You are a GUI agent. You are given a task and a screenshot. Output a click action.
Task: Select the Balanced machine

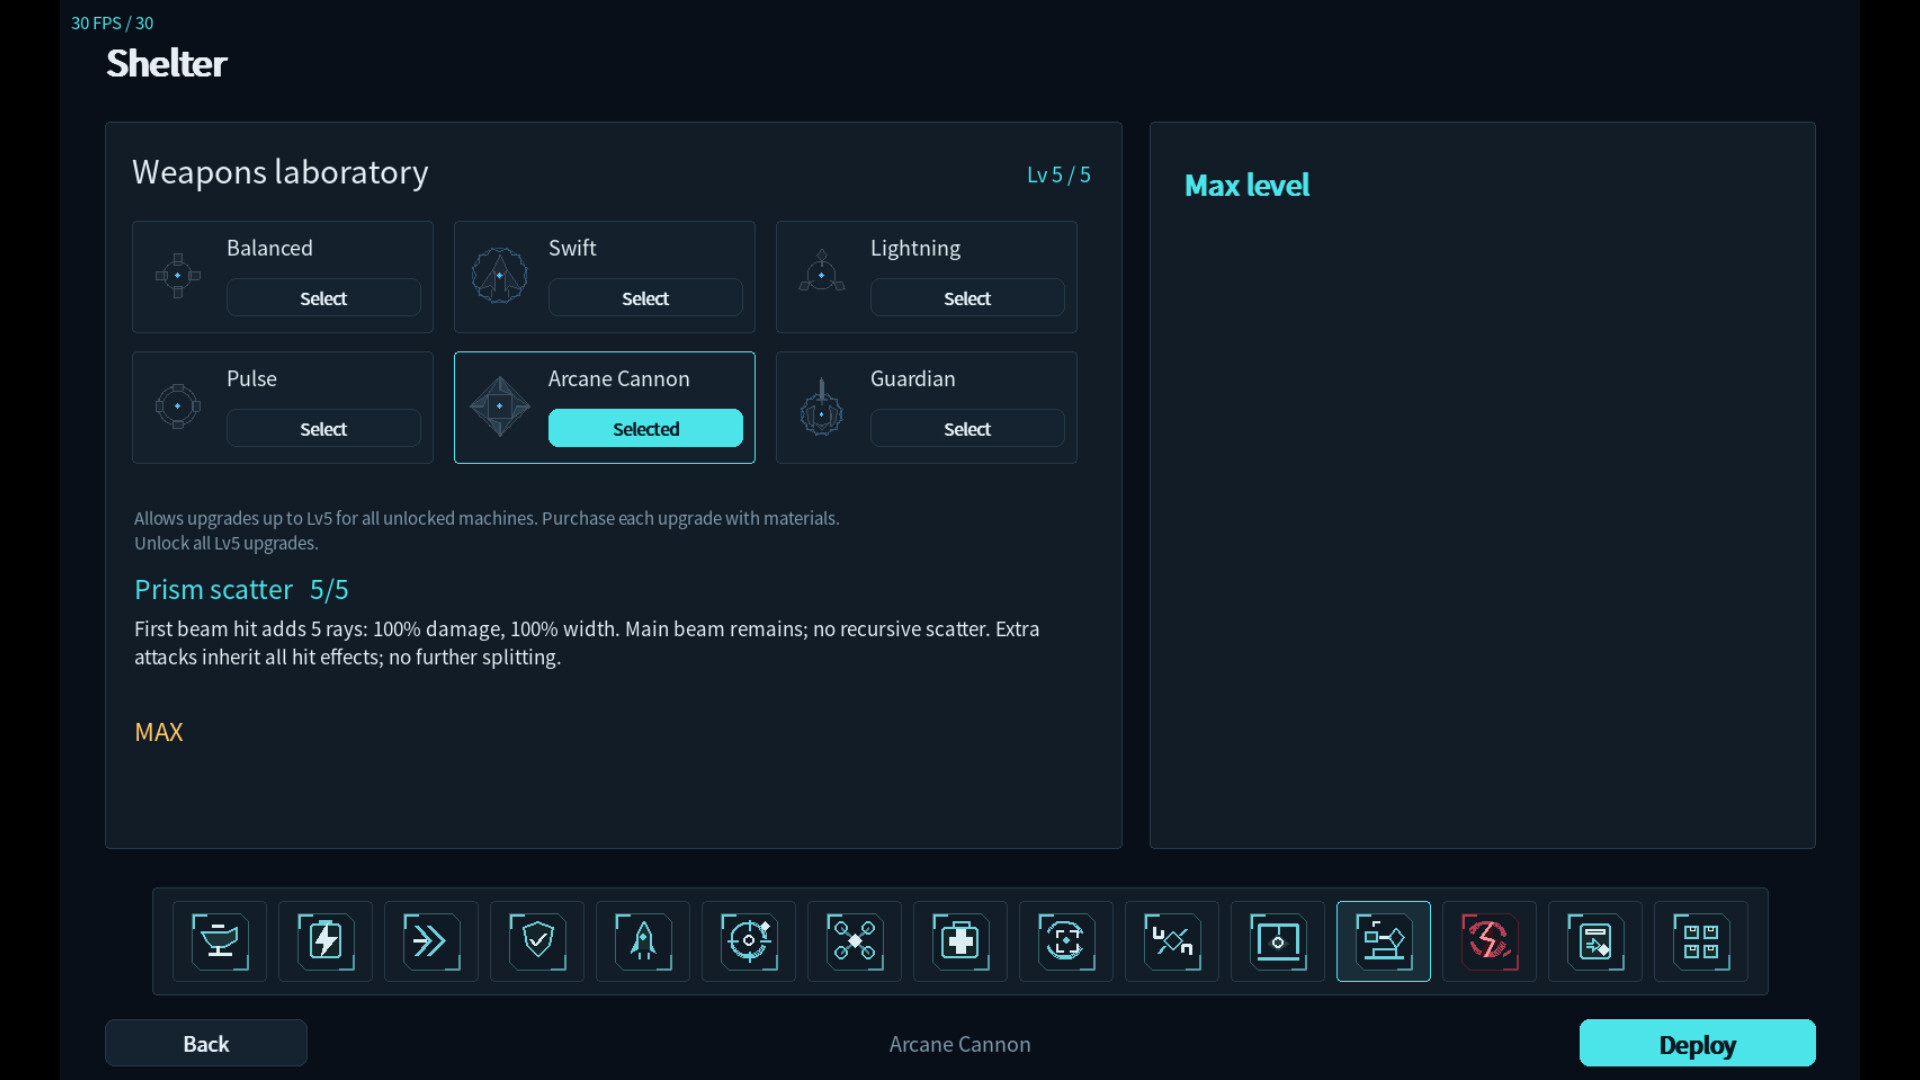point(324,298)
